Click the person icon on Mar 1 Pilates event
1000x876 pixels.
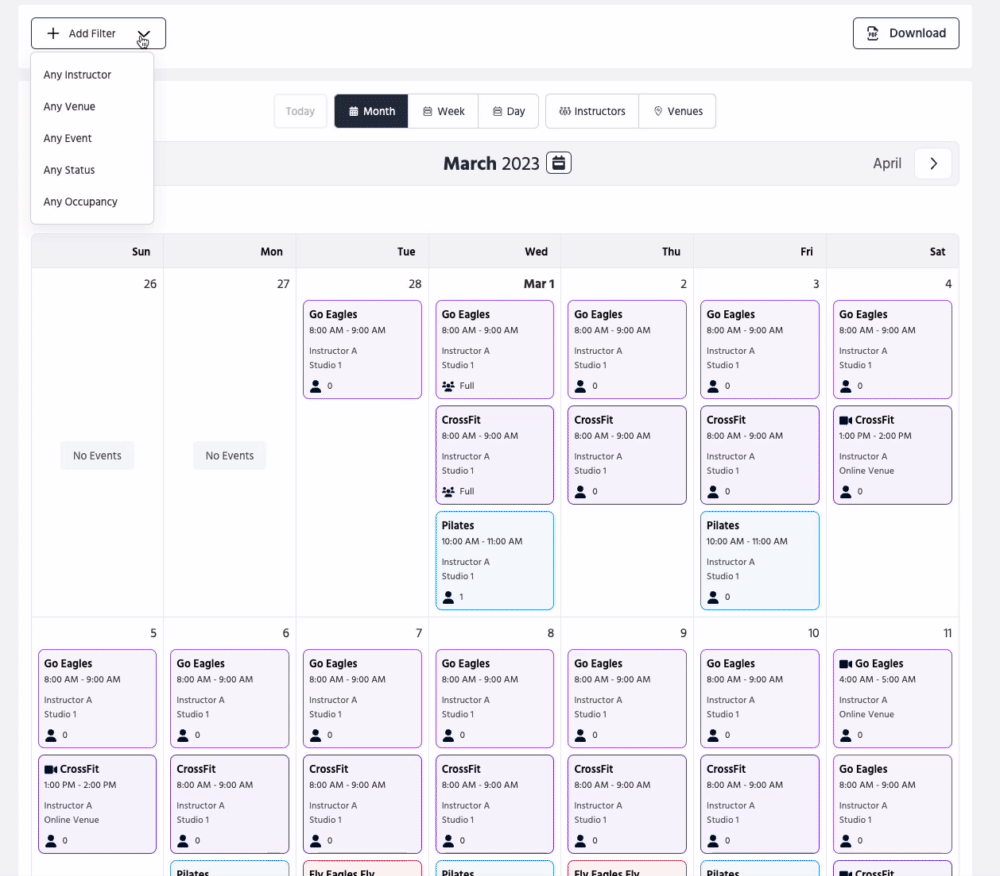click(448, 597)
